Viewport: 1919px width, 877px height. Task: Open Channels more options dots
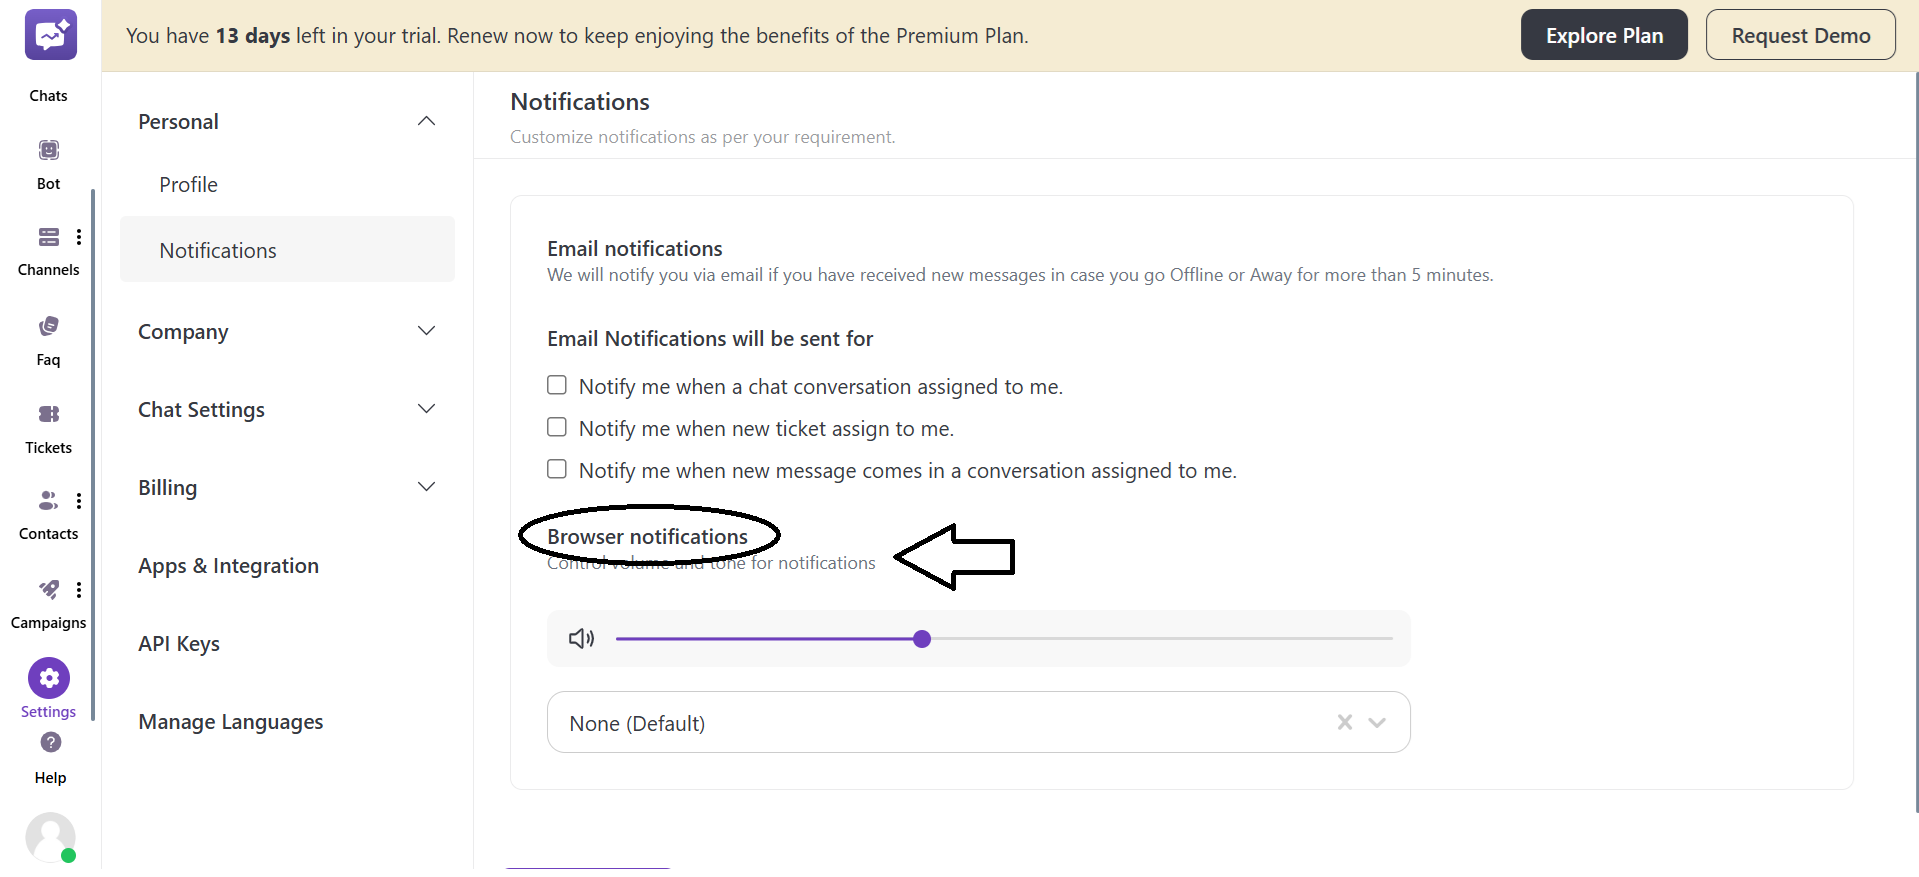coord(79,237)
